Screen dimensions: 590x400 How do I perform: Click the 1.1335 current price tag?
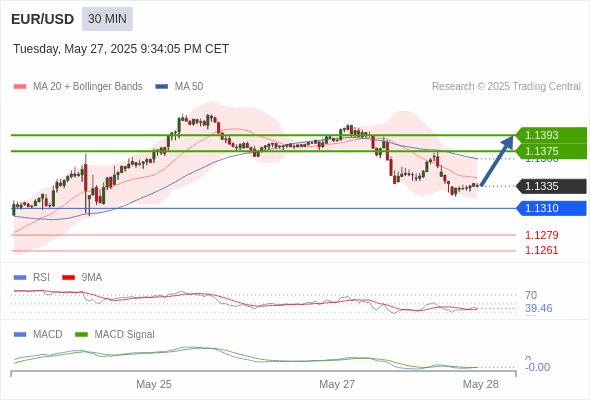(x=551, y=186)
